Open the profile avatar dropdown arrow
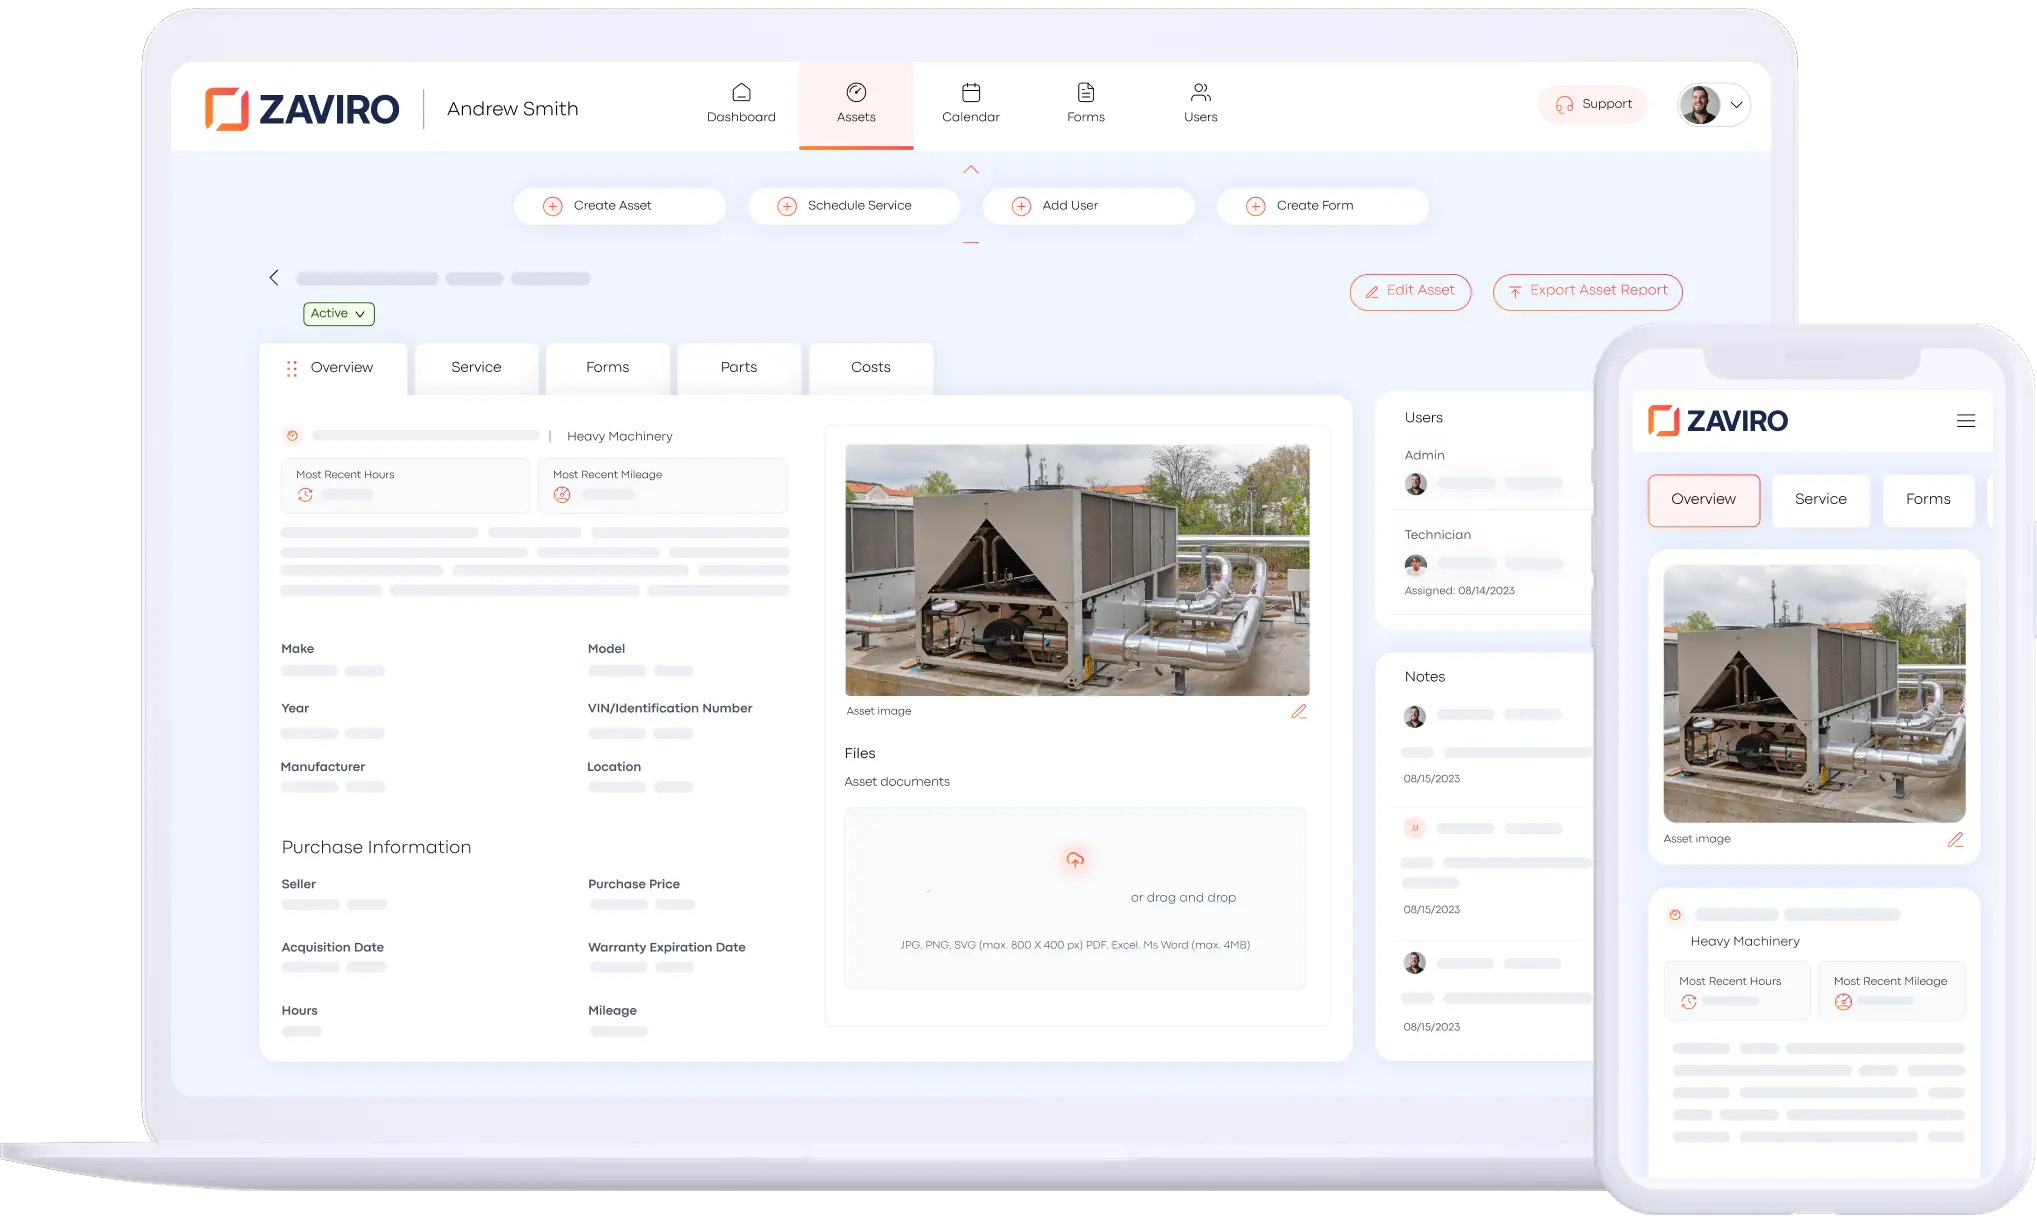 pyautogui.click(x=1737, y=105)
